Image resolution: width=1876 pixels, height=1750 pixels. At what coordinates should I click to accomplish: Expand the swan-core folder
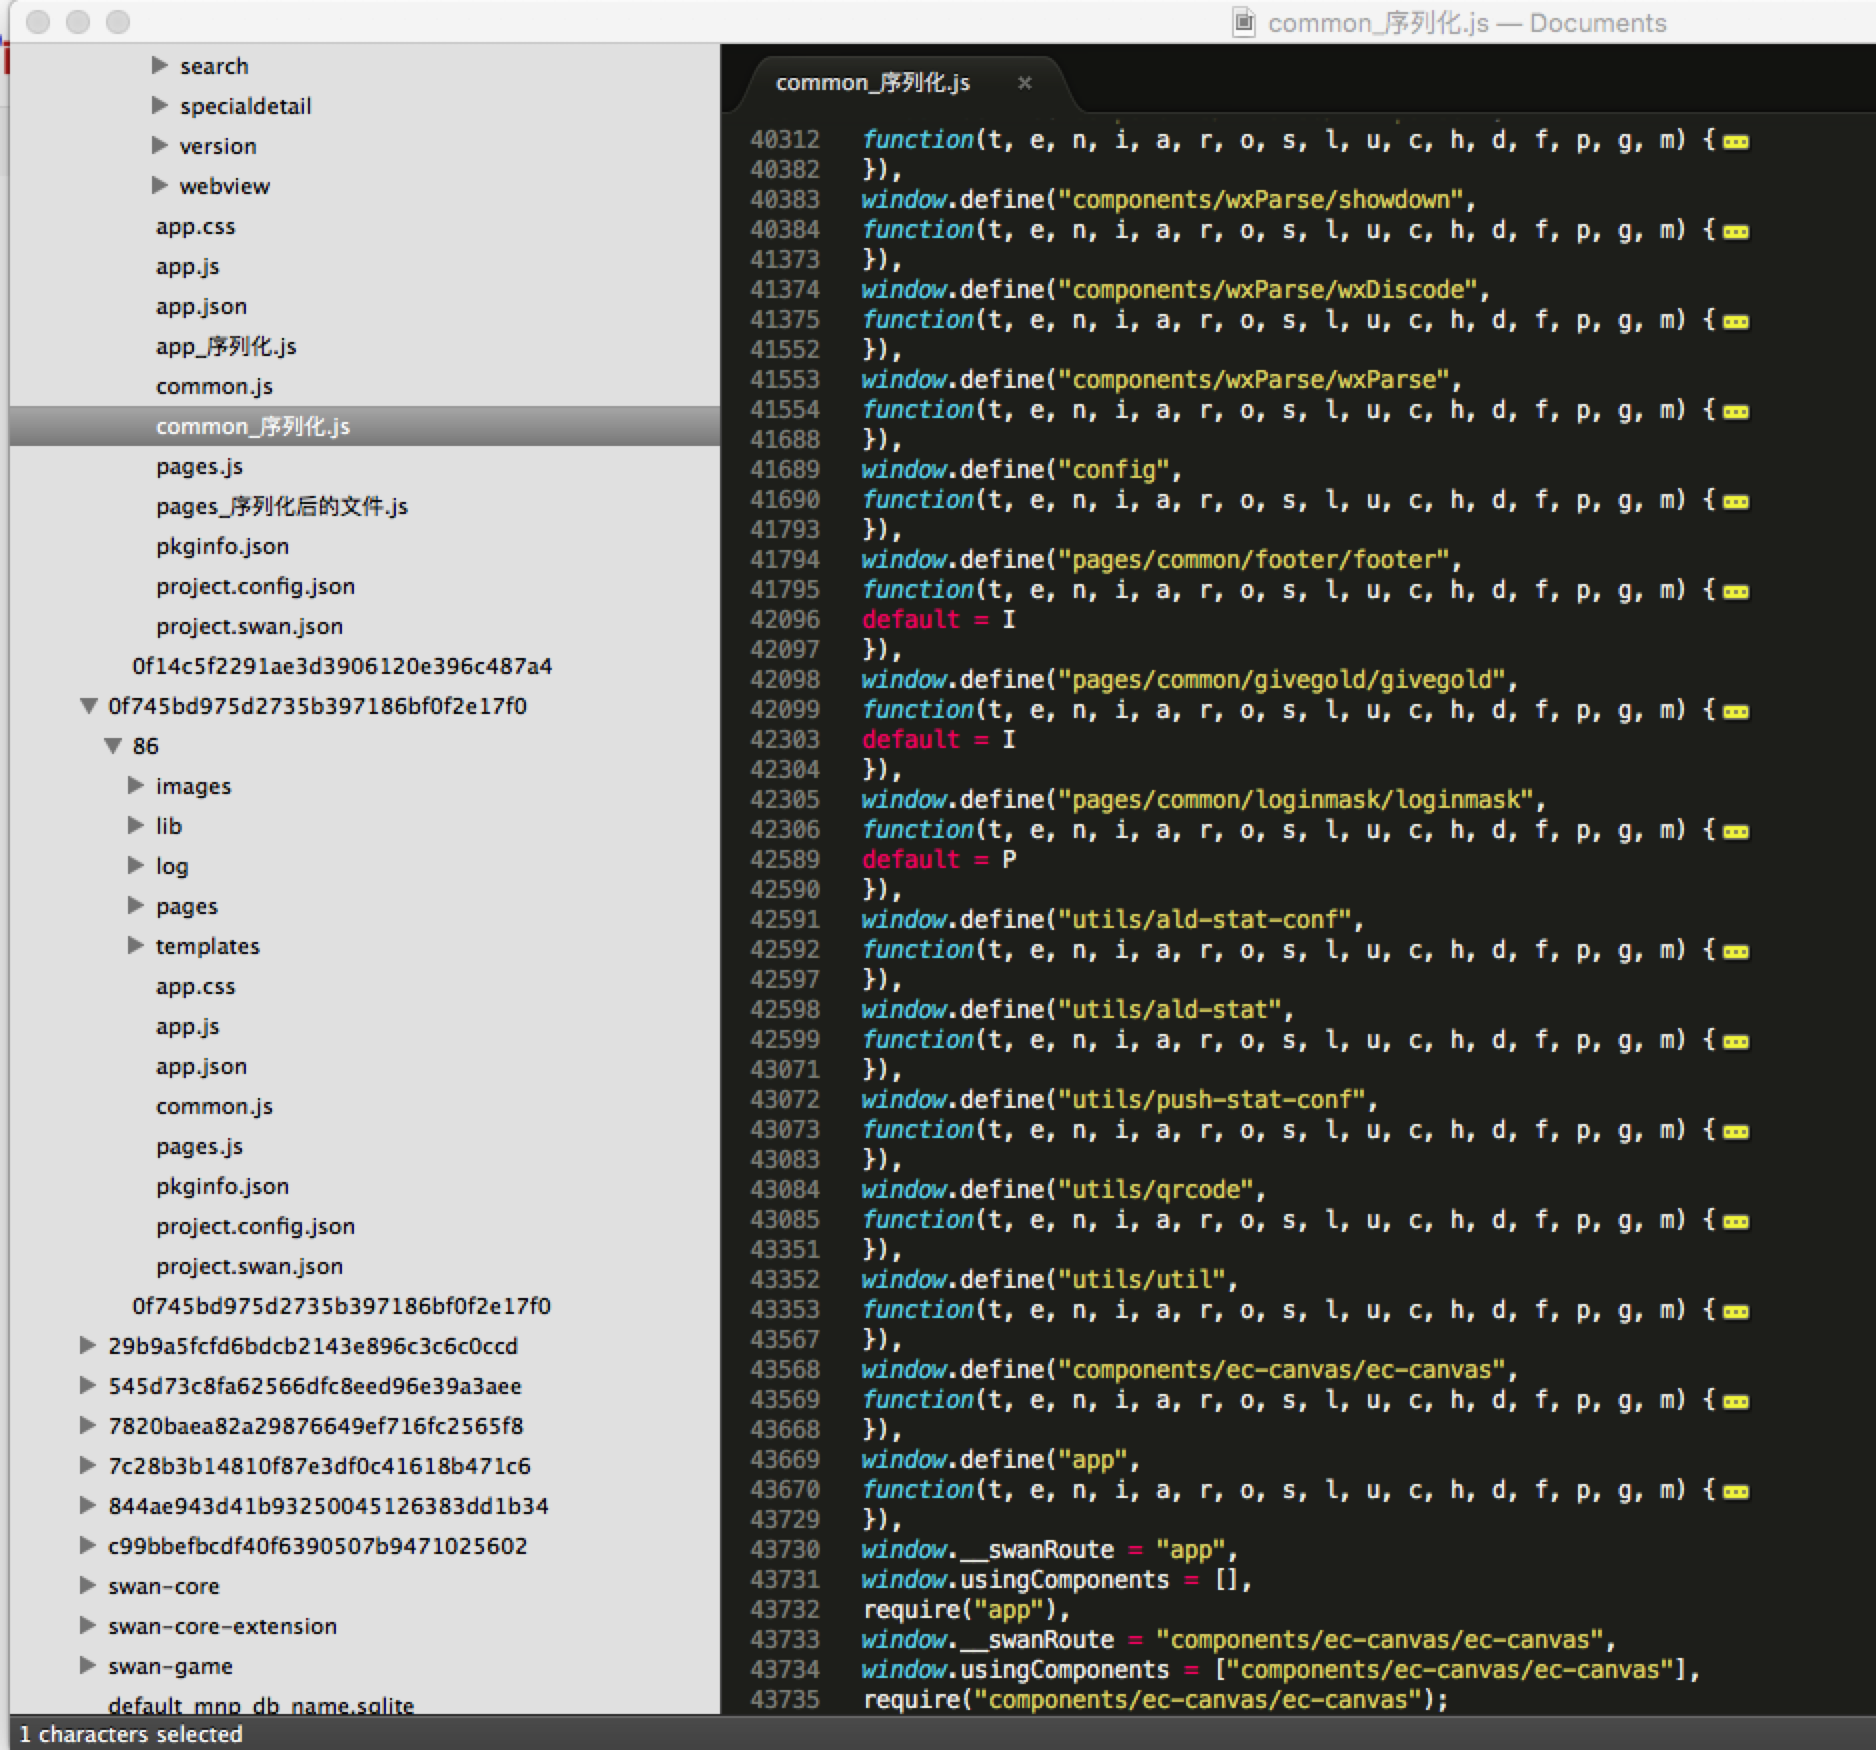(88, 1586)
